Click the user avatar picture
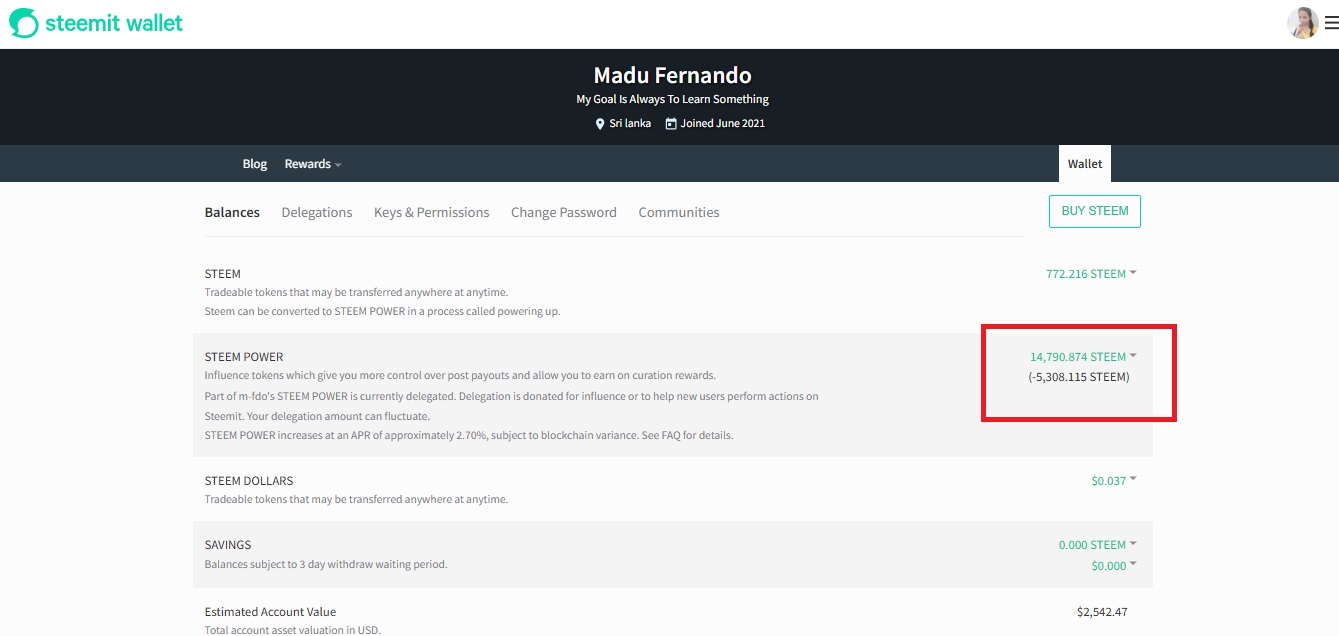The width and height of the screenshot is (1339, 636). (1303, 23)
